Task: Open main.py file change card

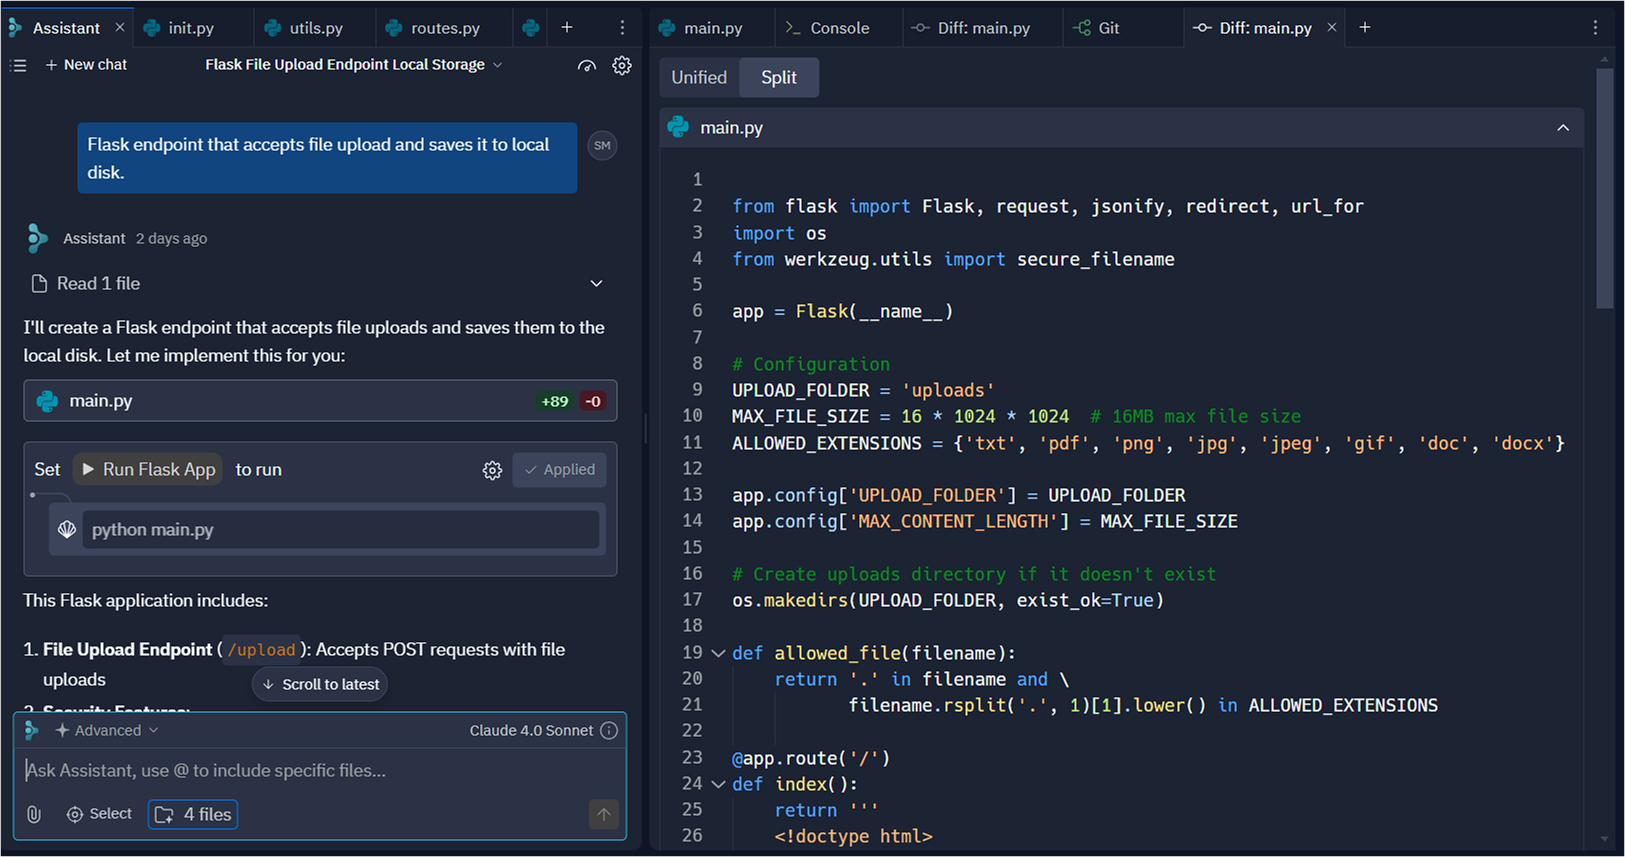Action: coord(320,401)
